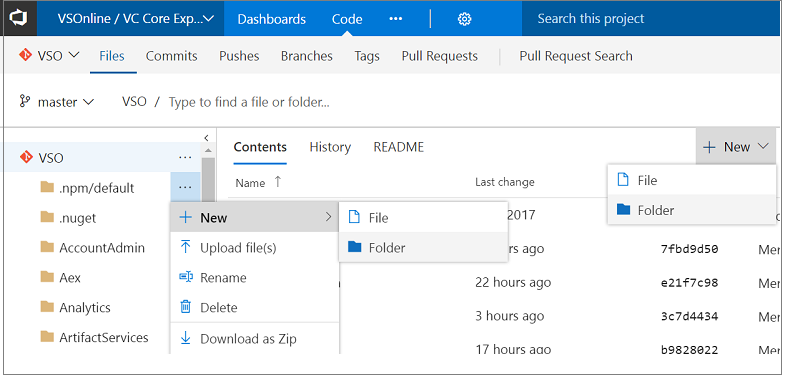Click the Visual Studio logo icon
The width and height of the screenshot is (788, 378).
[19, 19]
